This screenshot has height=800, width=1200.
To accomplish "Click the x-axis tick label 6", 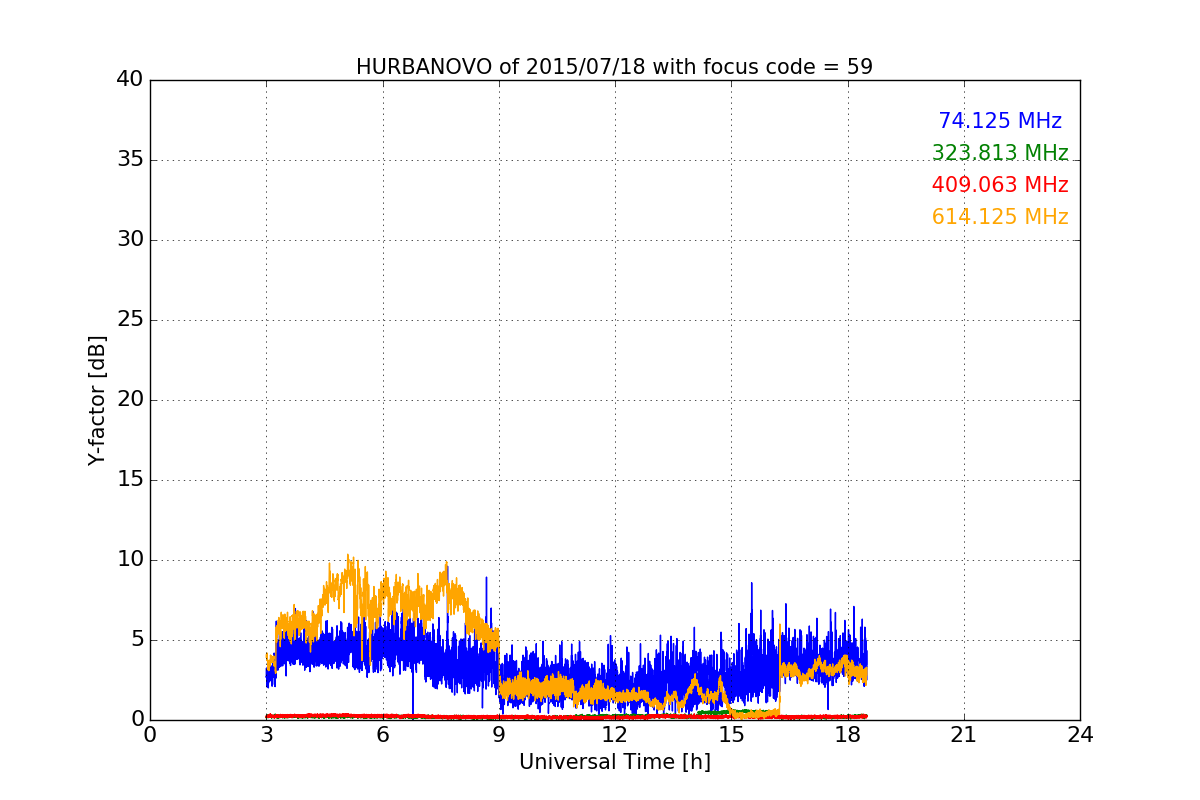I will 382,735.
